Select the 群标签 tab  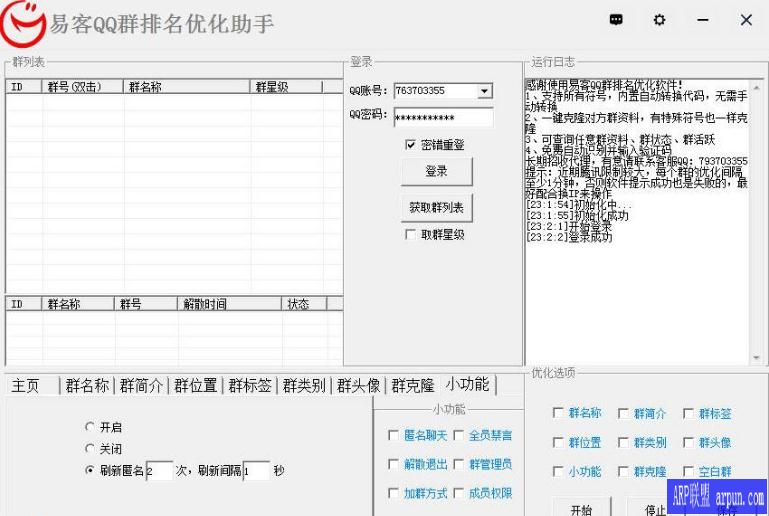click(x=250, y=386)
